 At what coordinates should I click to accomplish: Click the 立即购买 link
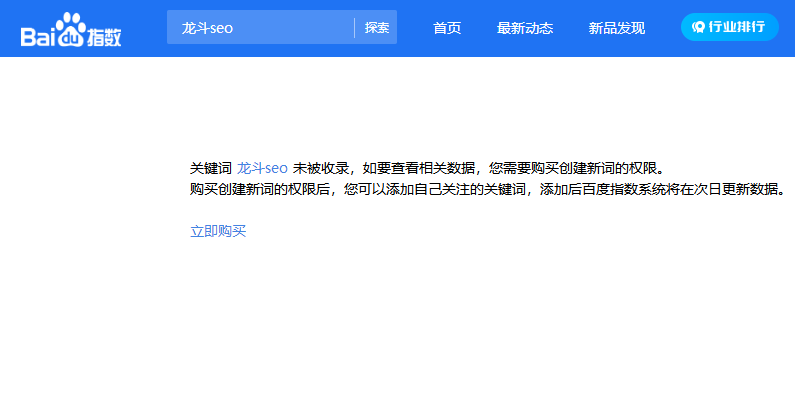pos(218,231)
